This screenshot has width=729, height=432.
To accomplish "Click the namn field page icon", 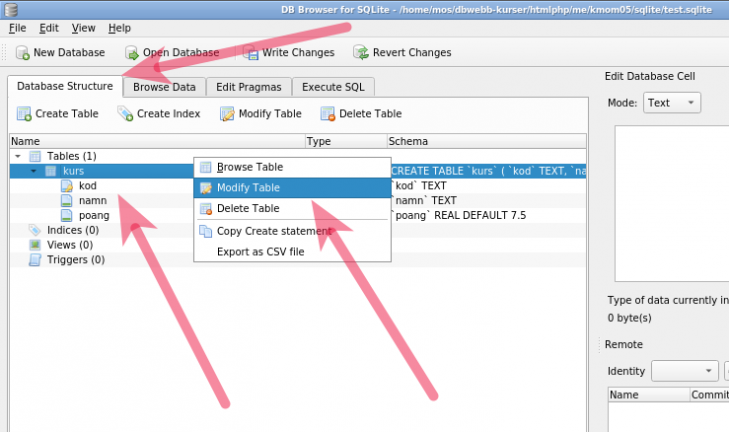I will point(67,201).
